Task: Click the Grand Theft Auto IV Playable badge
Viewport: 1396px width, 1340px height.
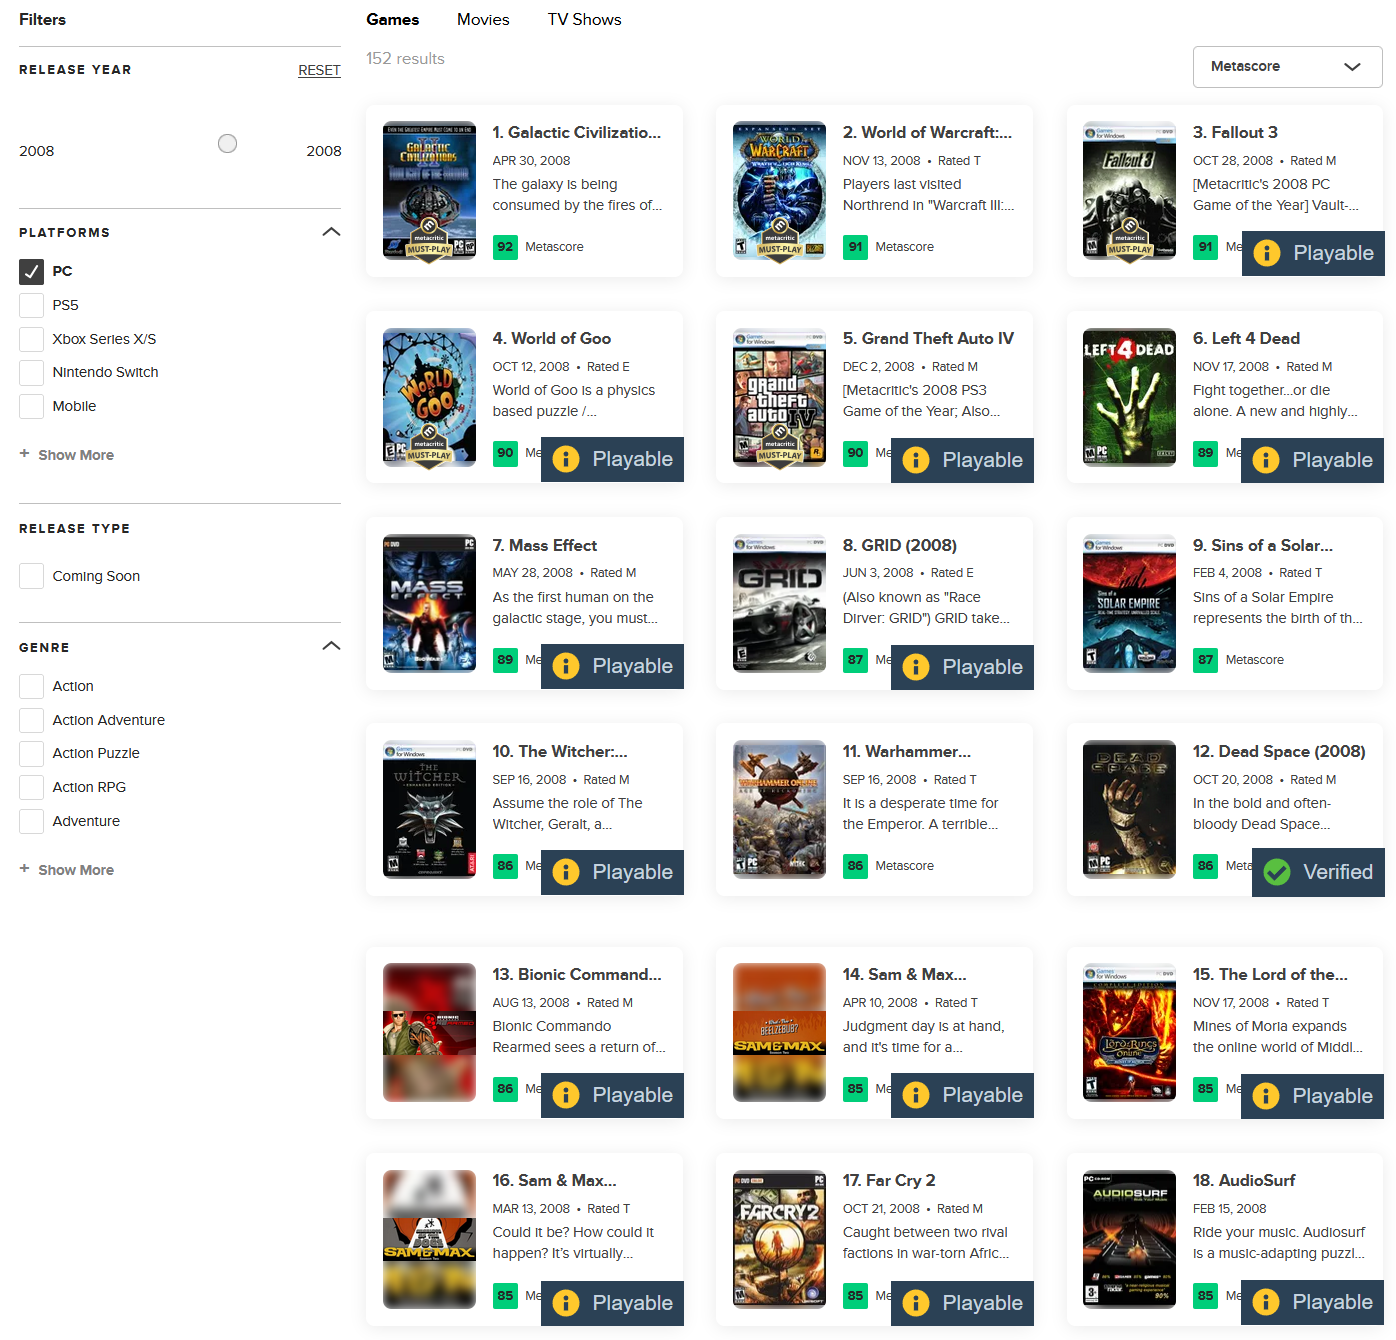Action: [x=962, y=460]
